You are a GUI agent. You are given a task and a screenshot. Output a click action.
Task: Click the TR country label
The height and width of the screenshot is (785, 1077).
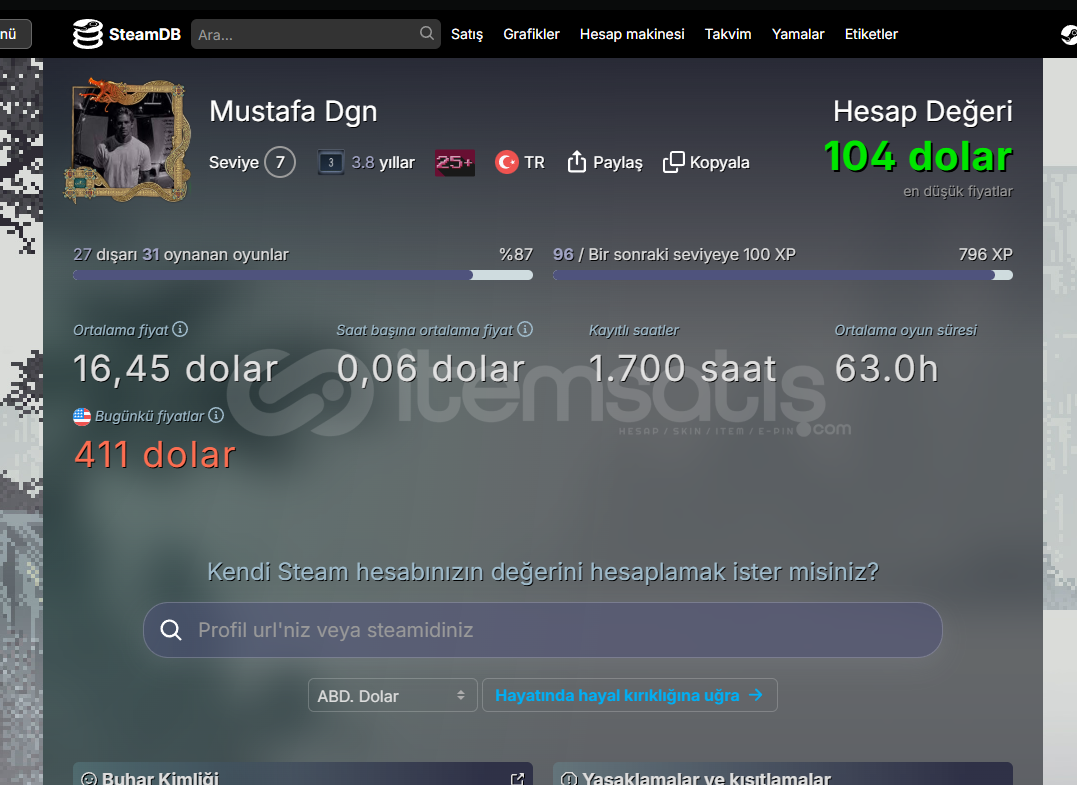click(534, 163)
